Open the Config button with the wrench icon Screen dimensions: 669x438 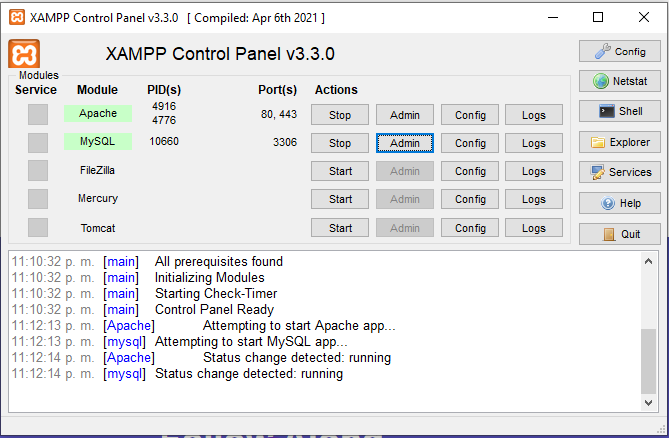620,52
